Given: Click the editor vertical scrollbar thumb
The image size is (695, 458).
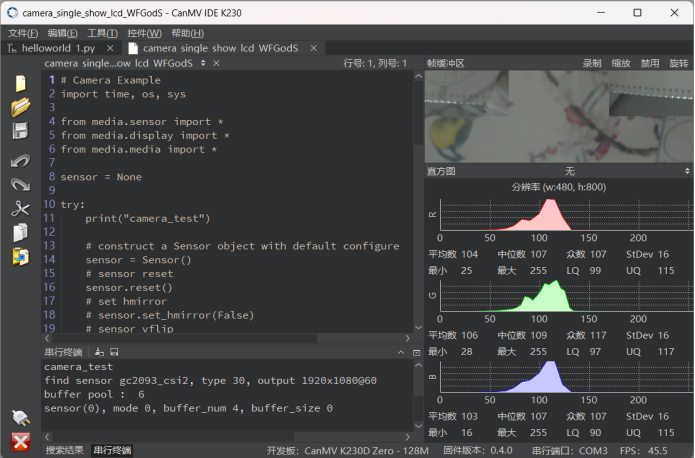Looking at the screenshot, I should pos(418,113).
